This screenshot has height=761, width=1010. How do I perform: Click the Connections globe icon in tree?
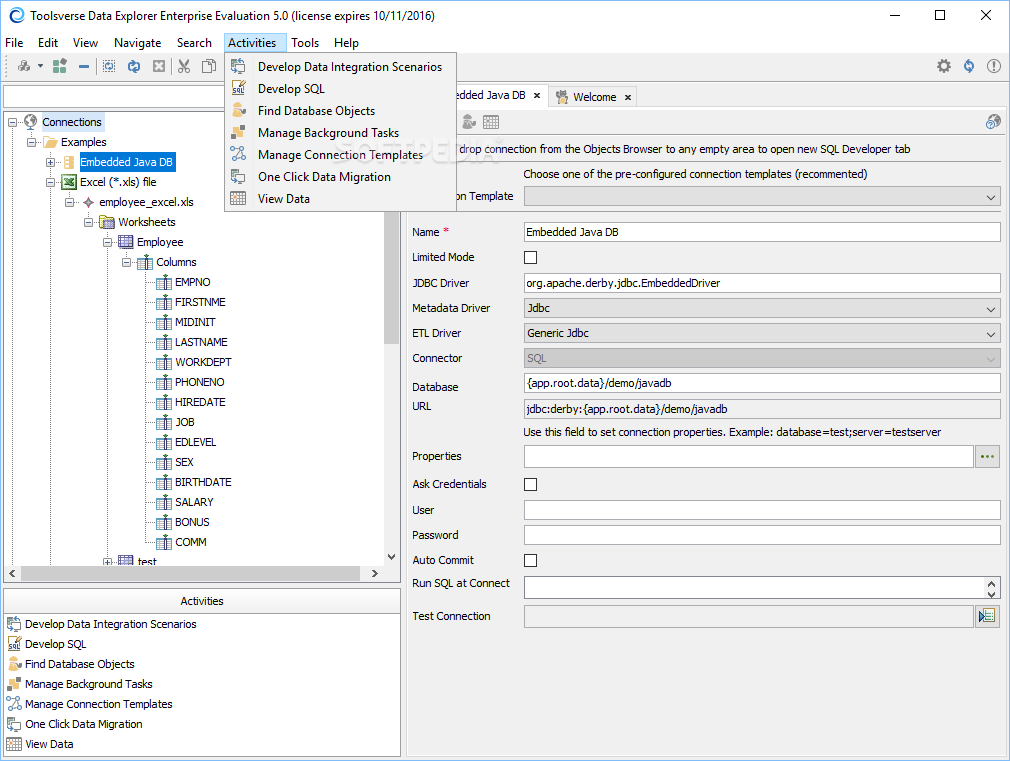30,121
